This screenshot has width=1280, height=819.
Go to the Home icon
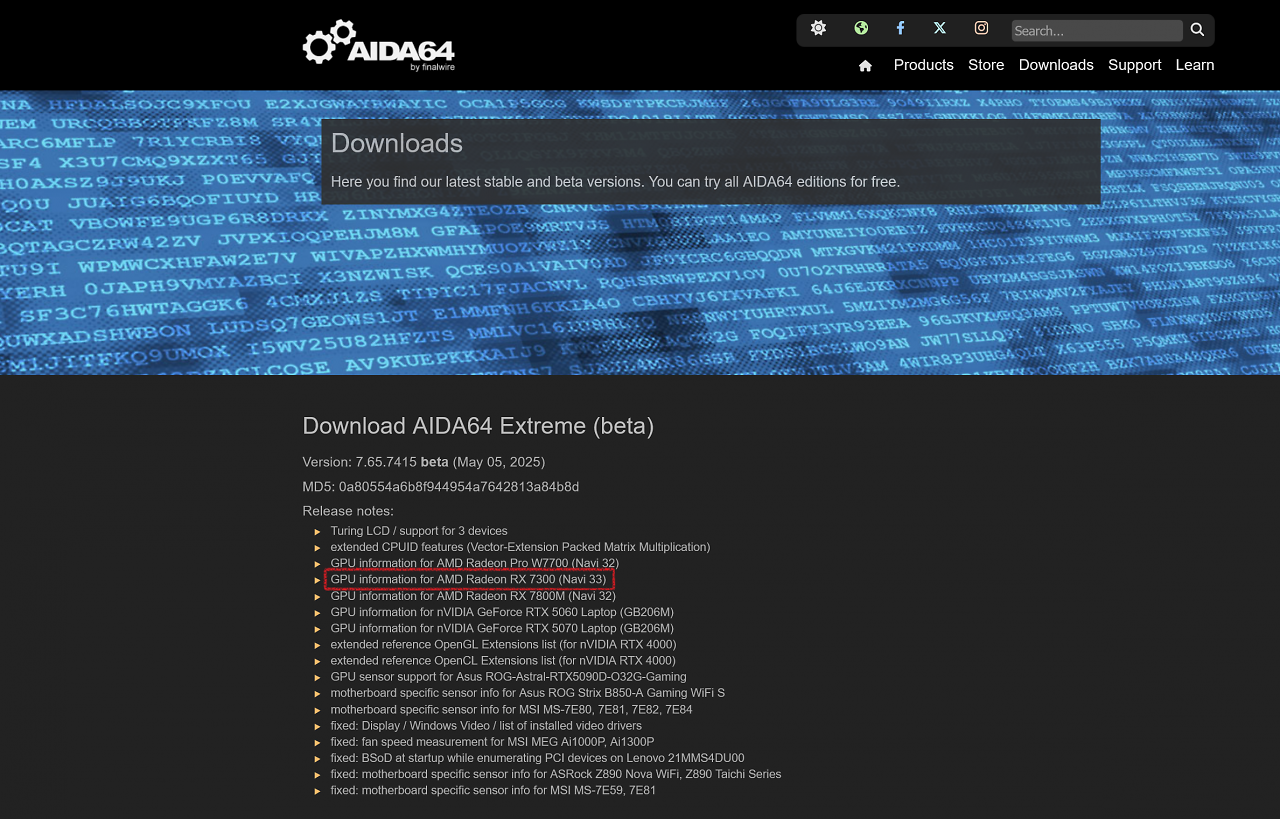(x=866, y=66)
